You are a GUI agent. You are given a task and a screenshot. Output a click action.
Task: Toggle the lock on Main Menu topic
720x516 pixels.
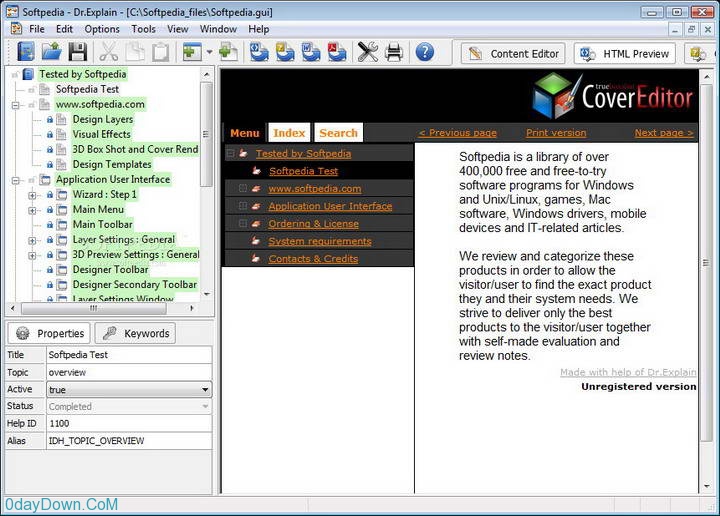pyautogui.click(x=50, y=210)
